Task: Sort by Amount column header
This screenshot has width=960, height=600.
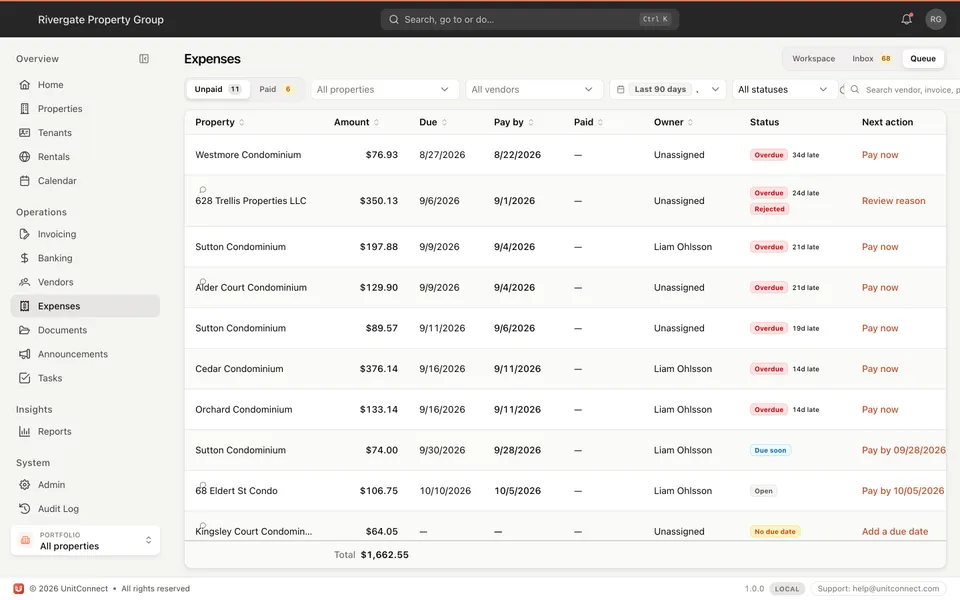Action: (x=356, y=122)
